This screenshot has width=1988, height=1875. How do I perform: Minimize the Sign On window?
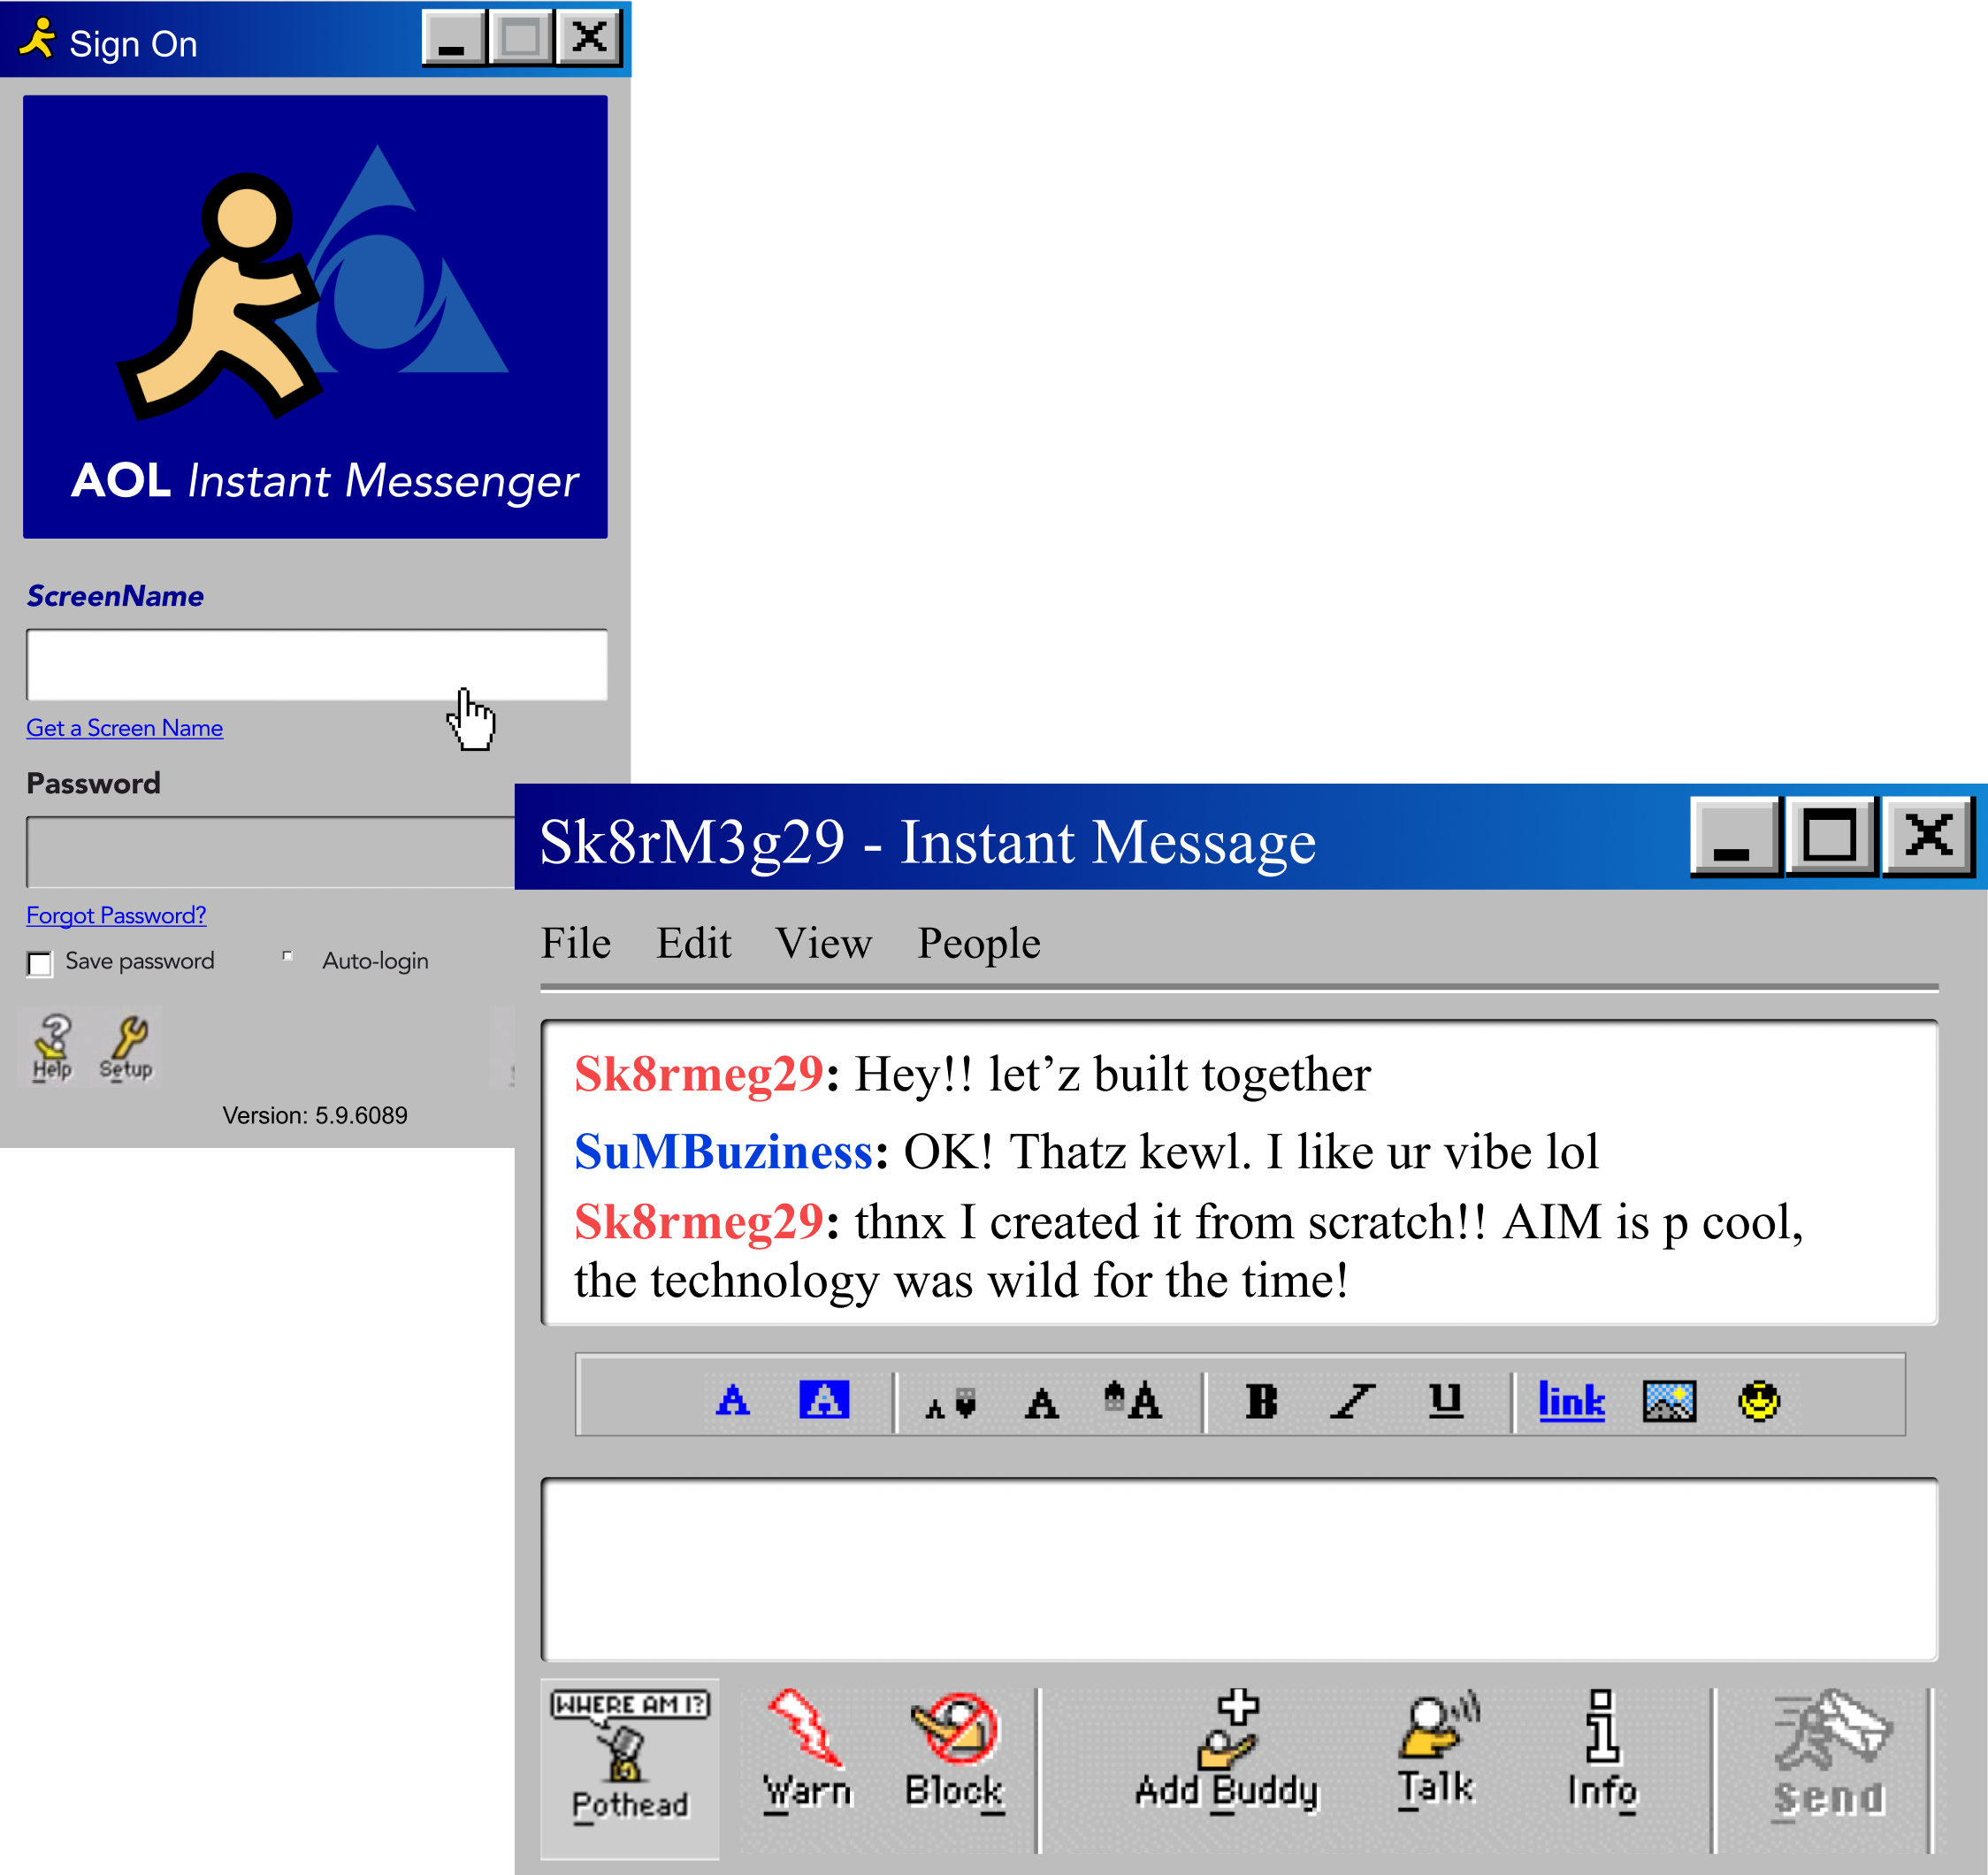pyautogui.click(x=454, y=38)
